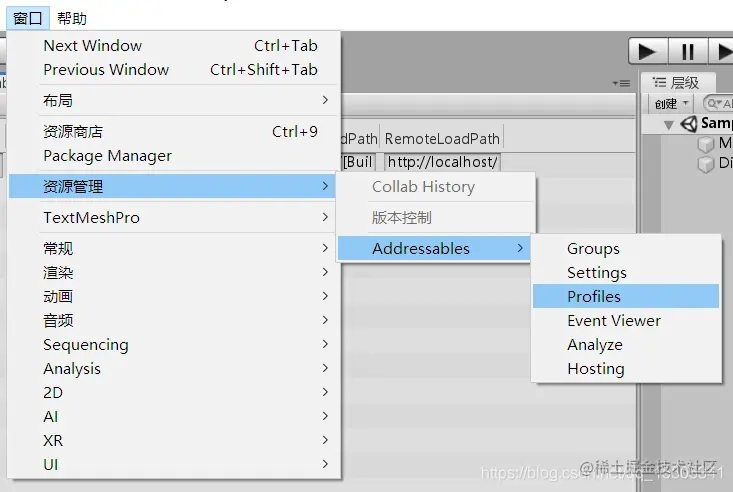Expand the Addressables submenu

pyautogui.click(x=434, y=248)
